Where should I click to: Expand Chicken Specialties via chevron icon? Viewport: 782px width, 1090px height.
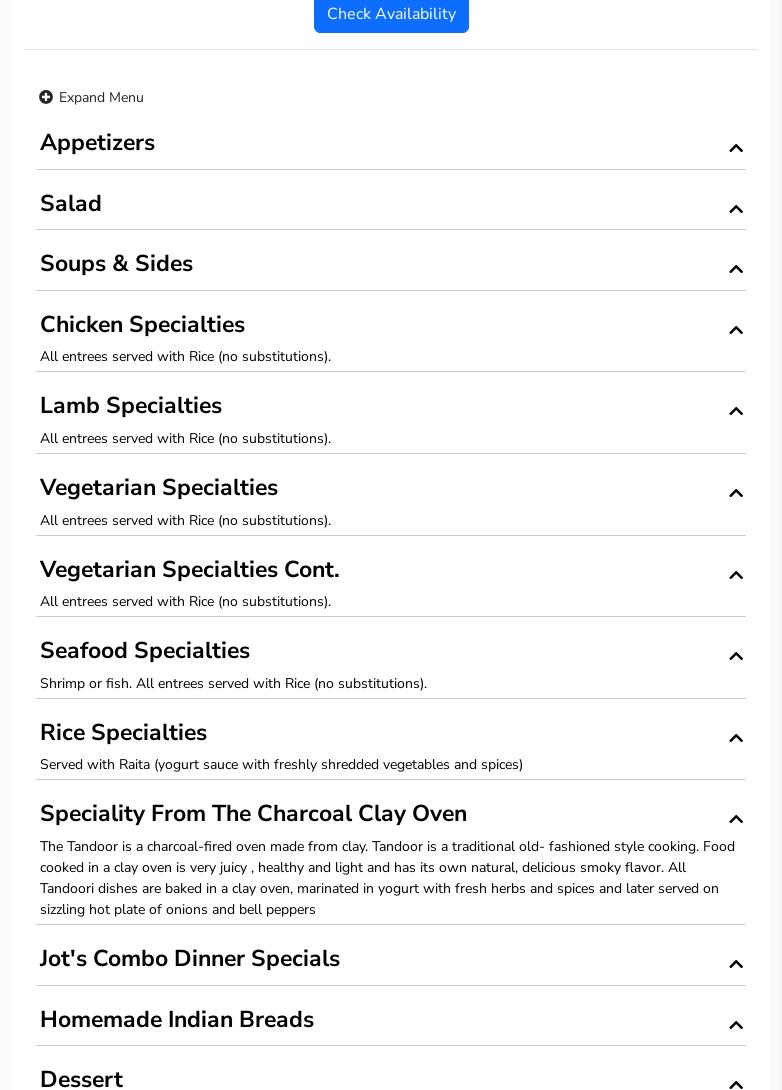click(736, 330)
